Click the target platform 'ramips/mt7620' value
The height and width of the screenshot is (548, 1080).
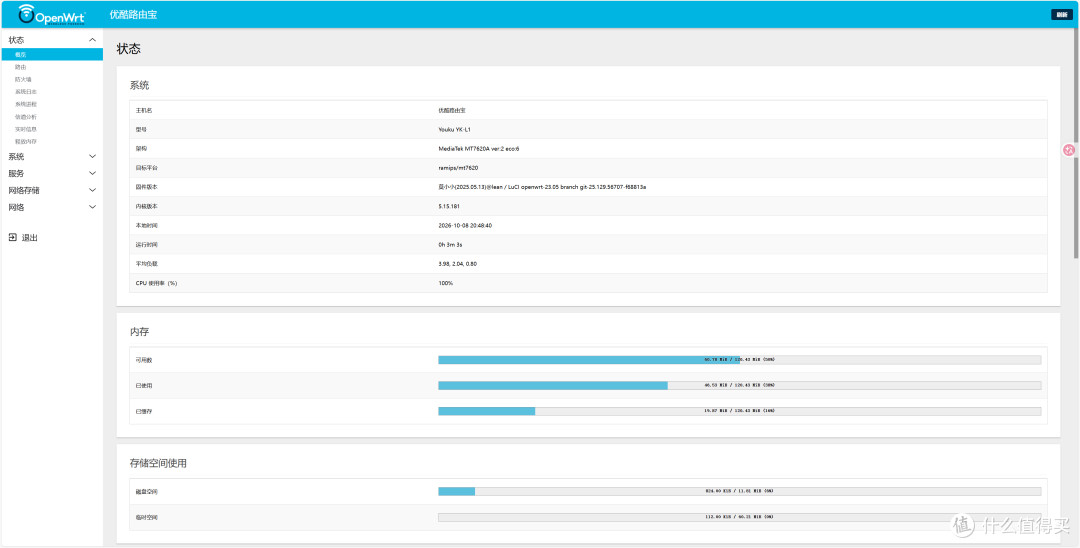(458, 168)
